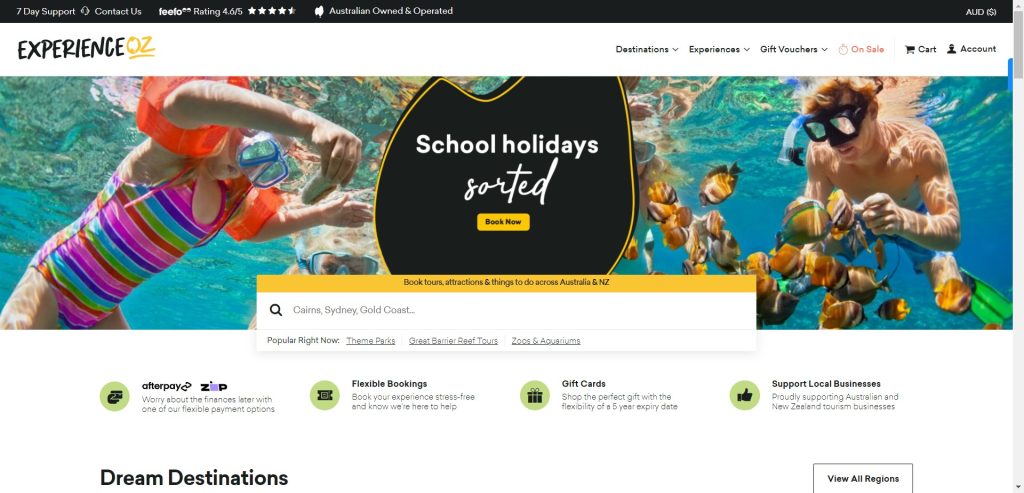Open the Account person icon
This screenshot has width=1024, height=493.
[952, 49]
